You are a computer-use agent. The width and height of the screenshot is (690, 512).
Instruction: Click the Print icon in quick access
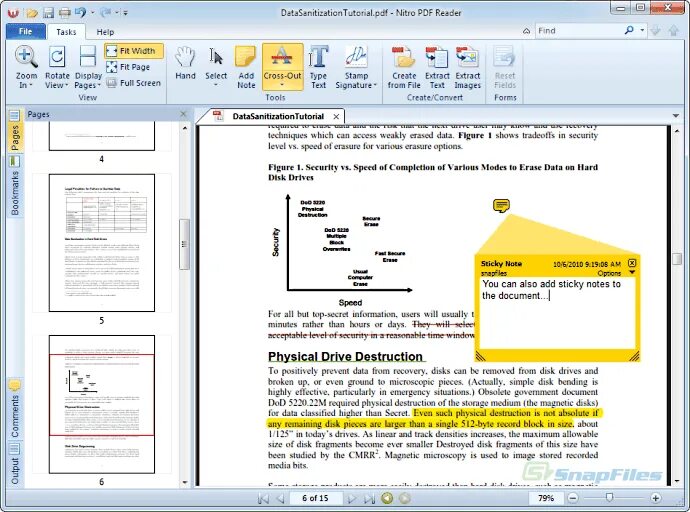tap(65, 13)
